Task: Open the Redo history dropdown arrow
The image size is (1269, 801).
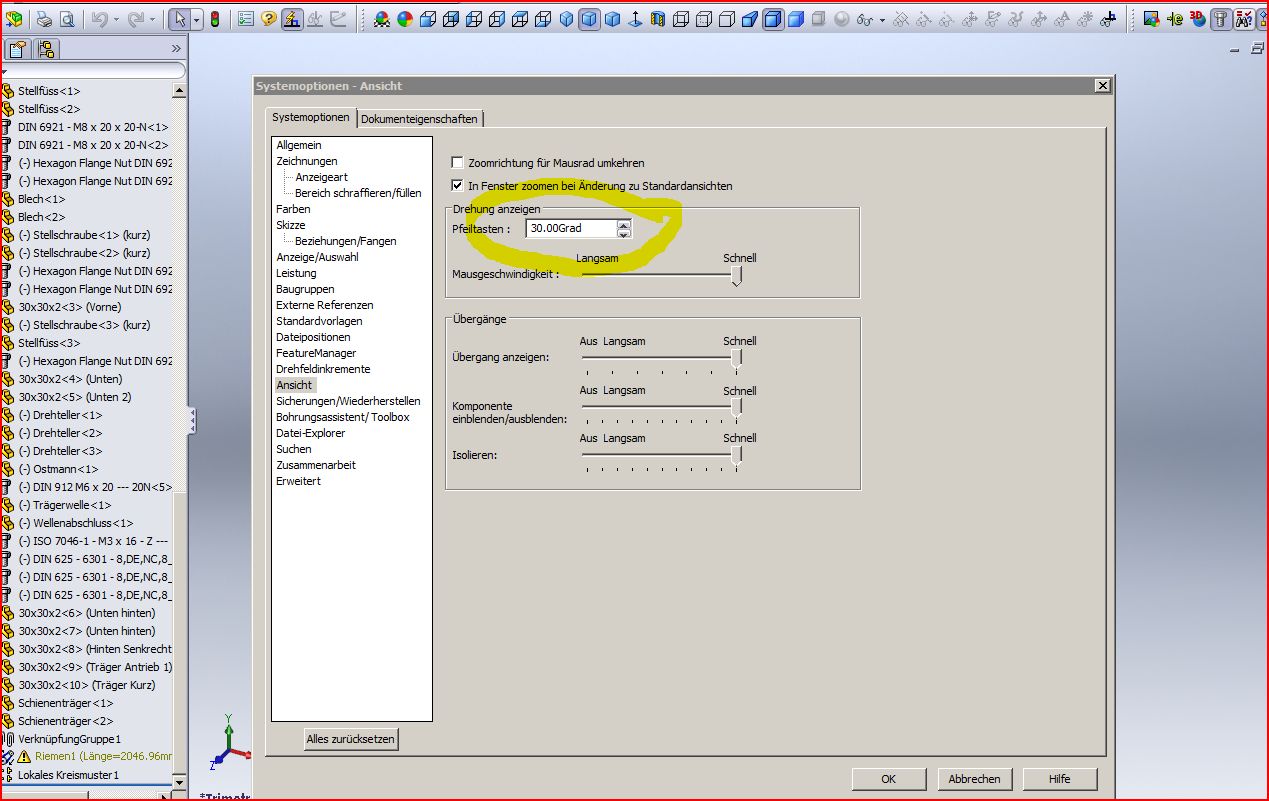Action: [153, 19]
